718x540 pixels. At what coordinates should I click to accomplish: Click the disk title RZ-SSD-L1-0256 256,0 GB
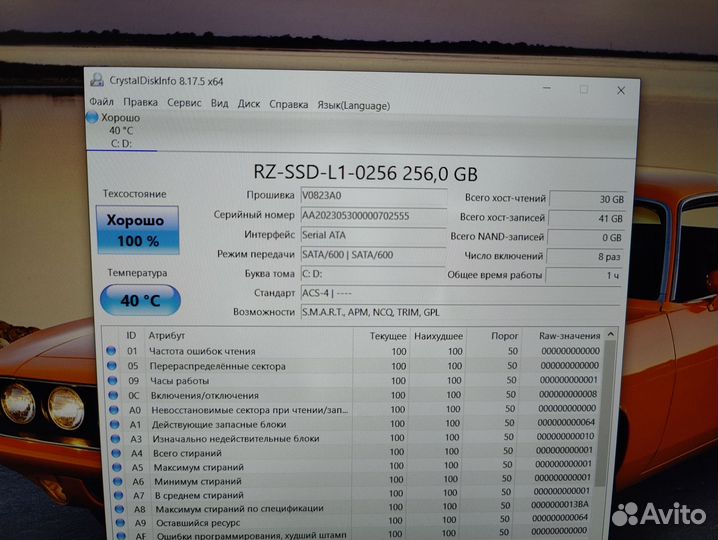[x=365, y=173]
